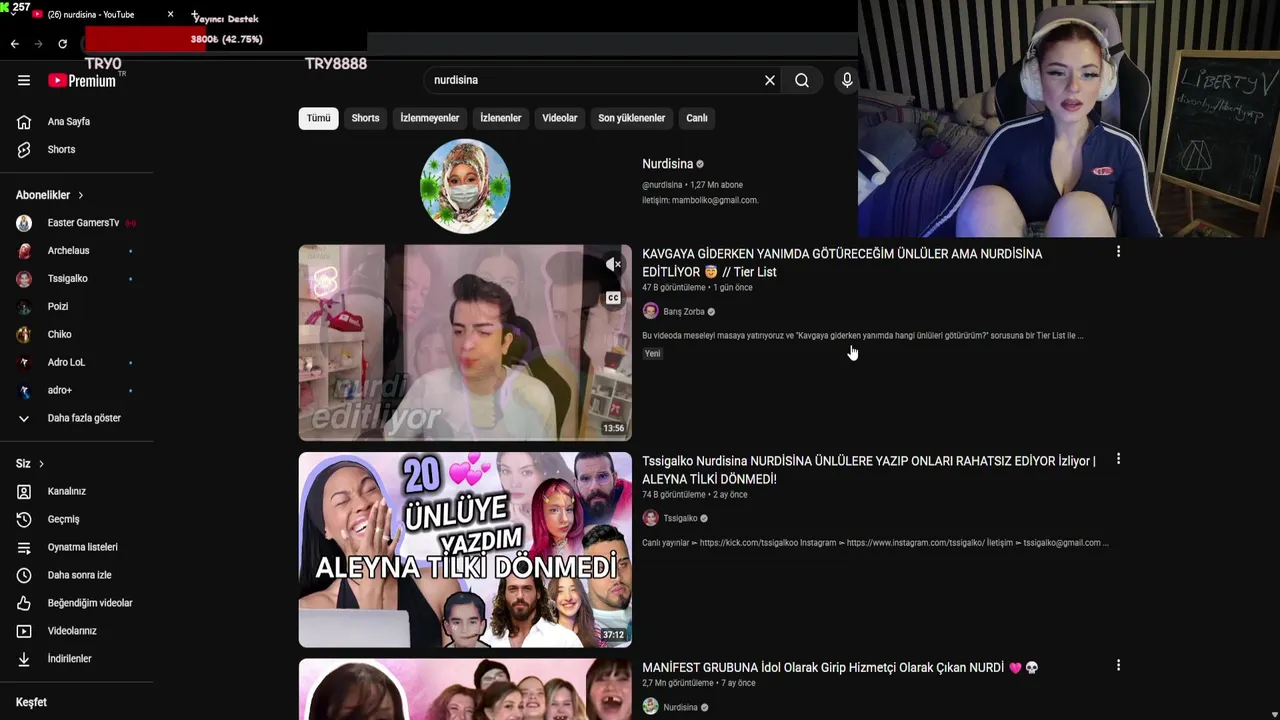Clear the search box with X

pyautogui.click(x=770, y=80)
